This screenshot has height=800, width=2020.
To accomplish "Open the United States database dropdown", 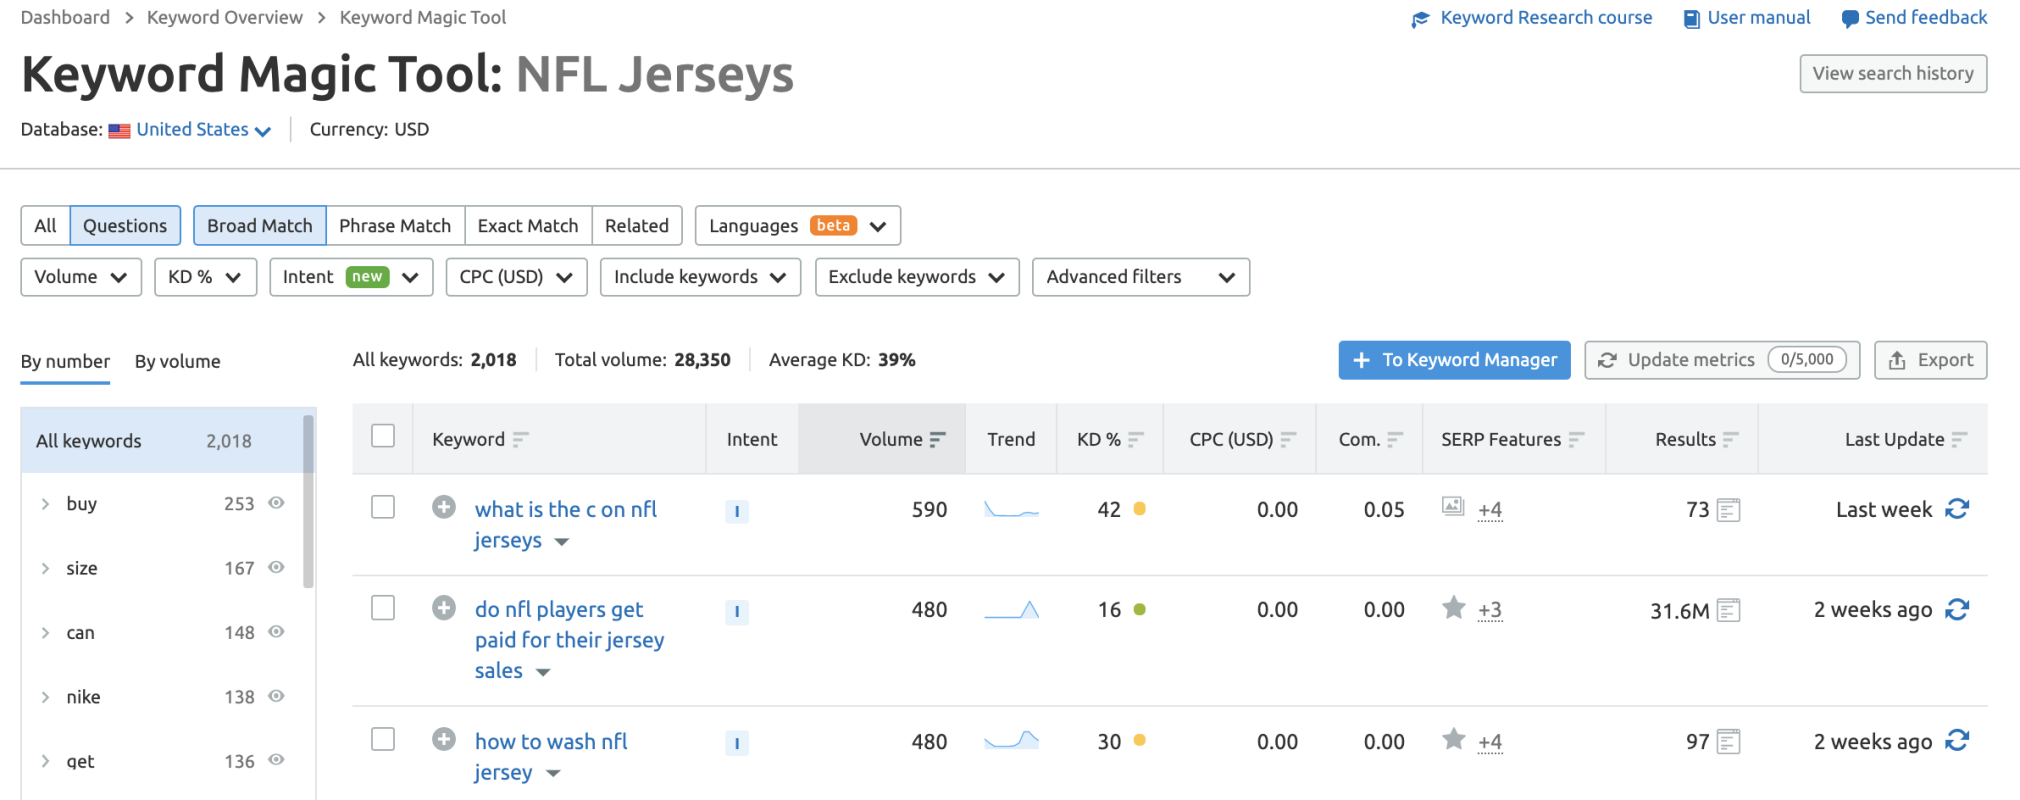I will pos(203,130).
